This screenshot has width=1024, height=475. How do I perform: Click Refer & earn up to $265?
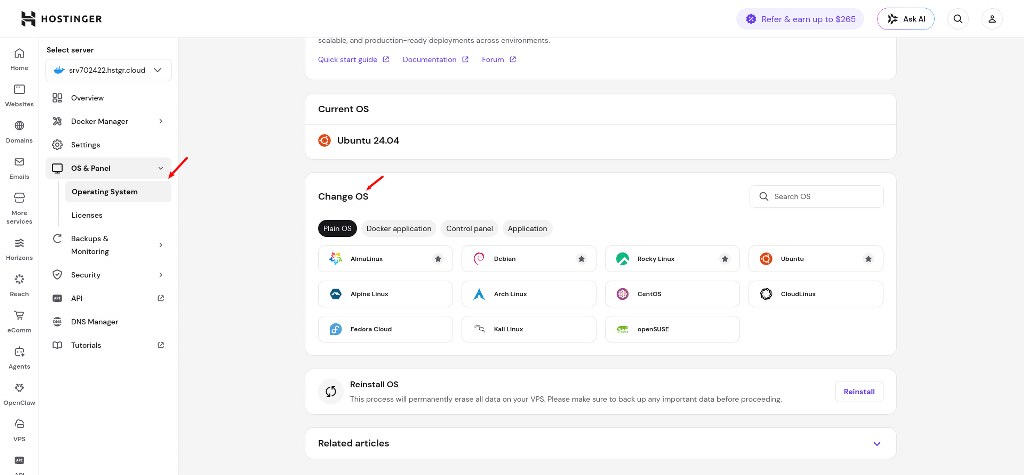800,19
